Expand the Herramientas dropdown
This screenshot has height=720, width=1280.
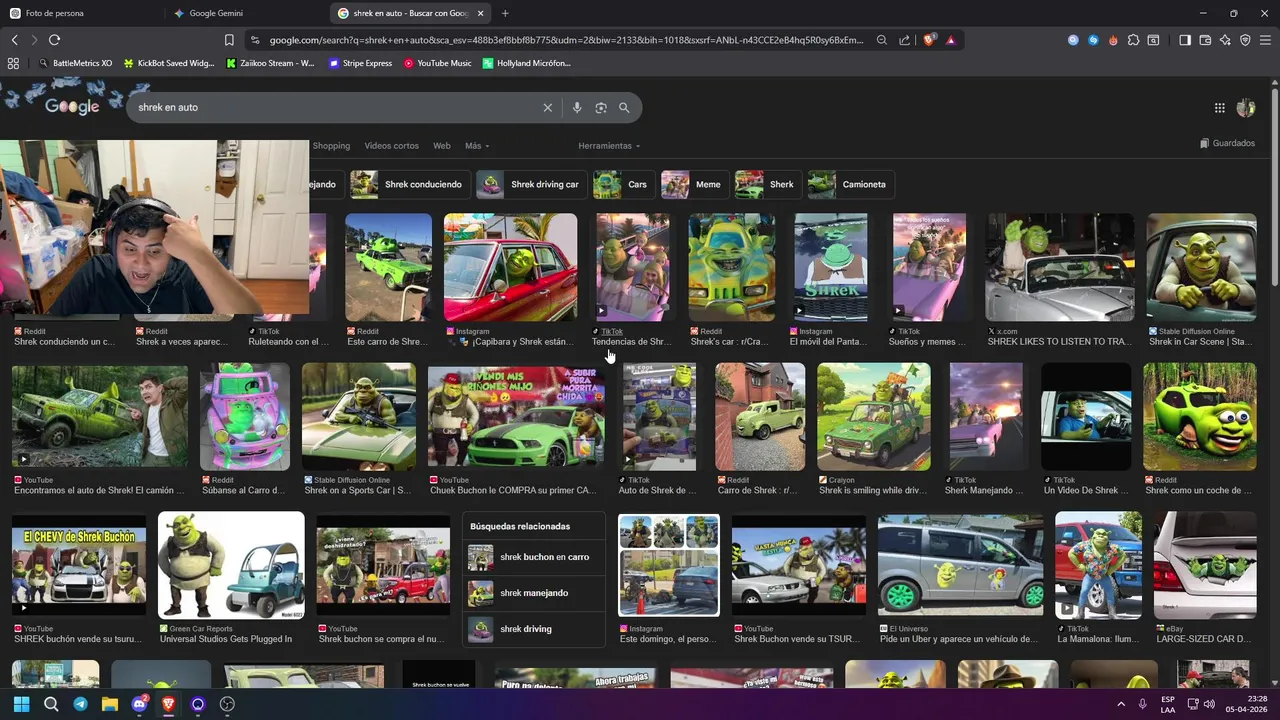click(x=609, y=146)
